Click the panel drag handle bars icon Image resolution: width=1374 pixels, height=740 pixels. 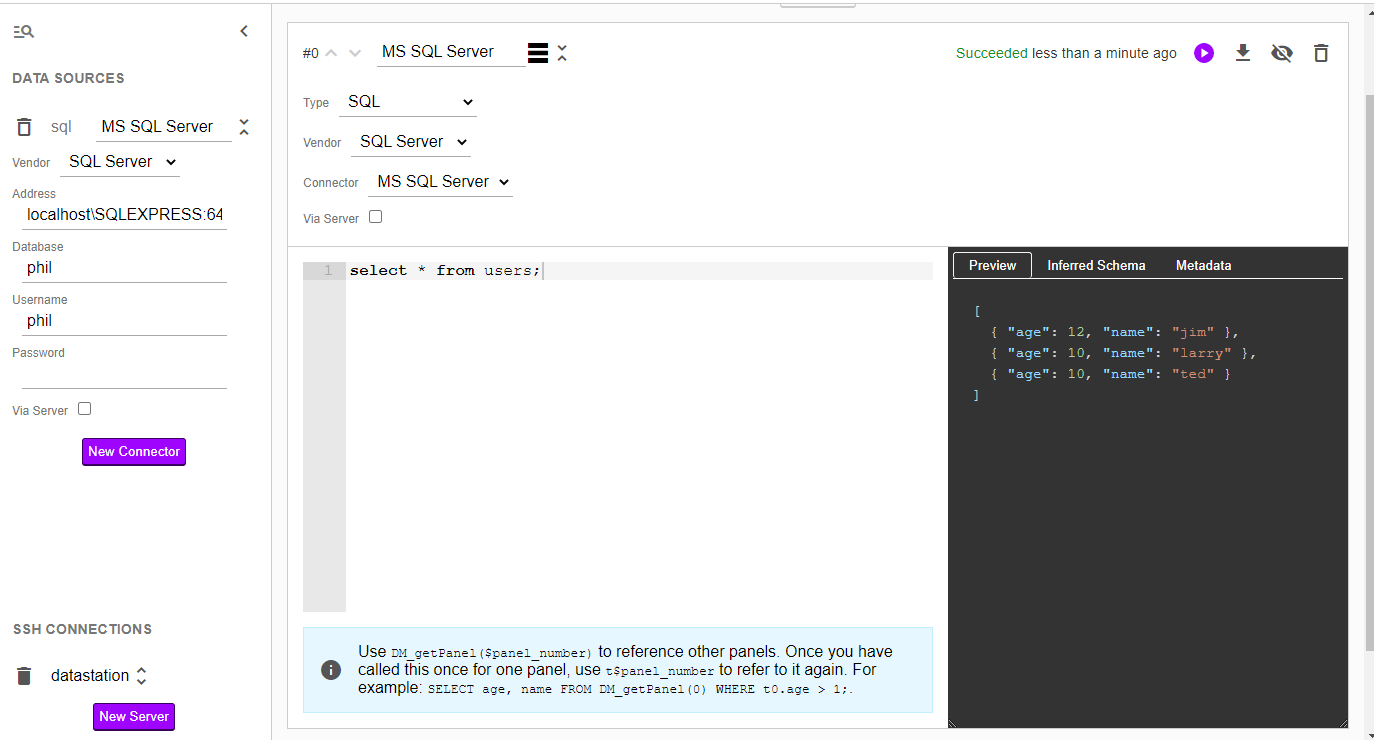click(538, 53)
